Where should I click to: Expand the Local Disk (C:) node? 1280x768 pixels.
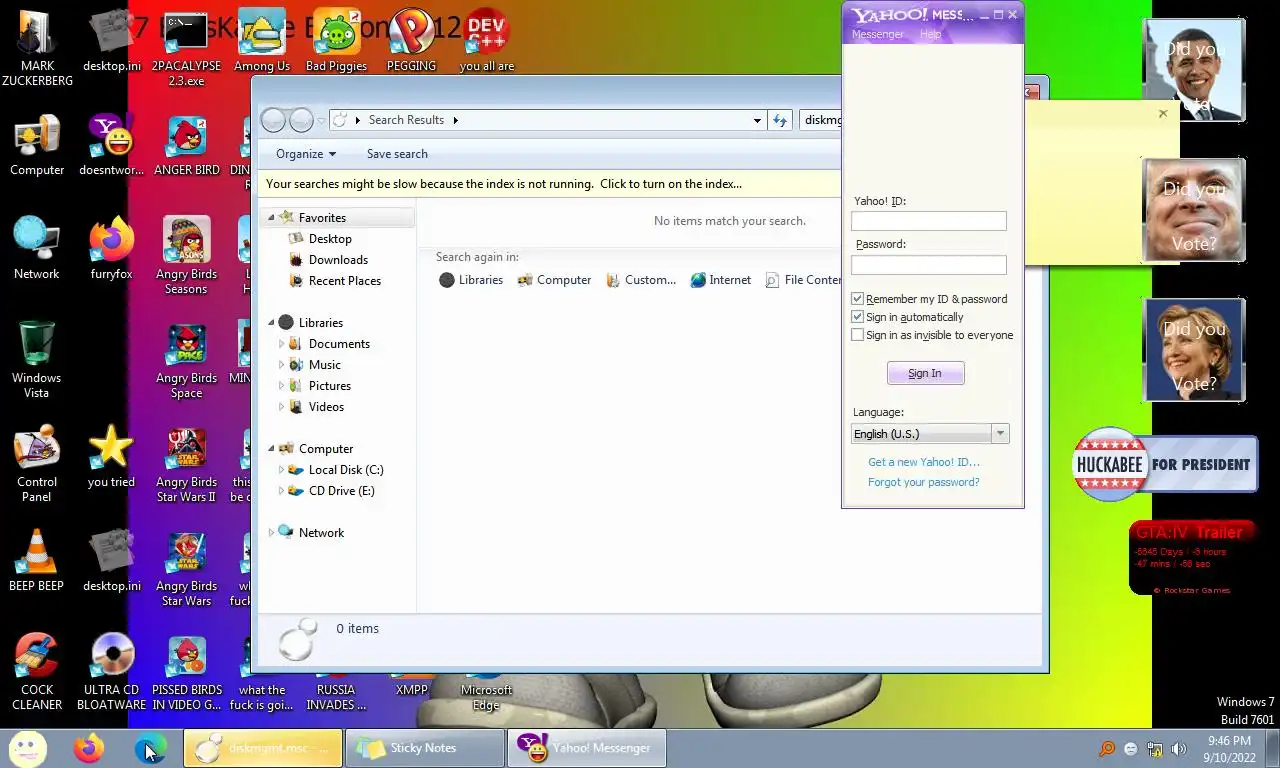point(281,470)
